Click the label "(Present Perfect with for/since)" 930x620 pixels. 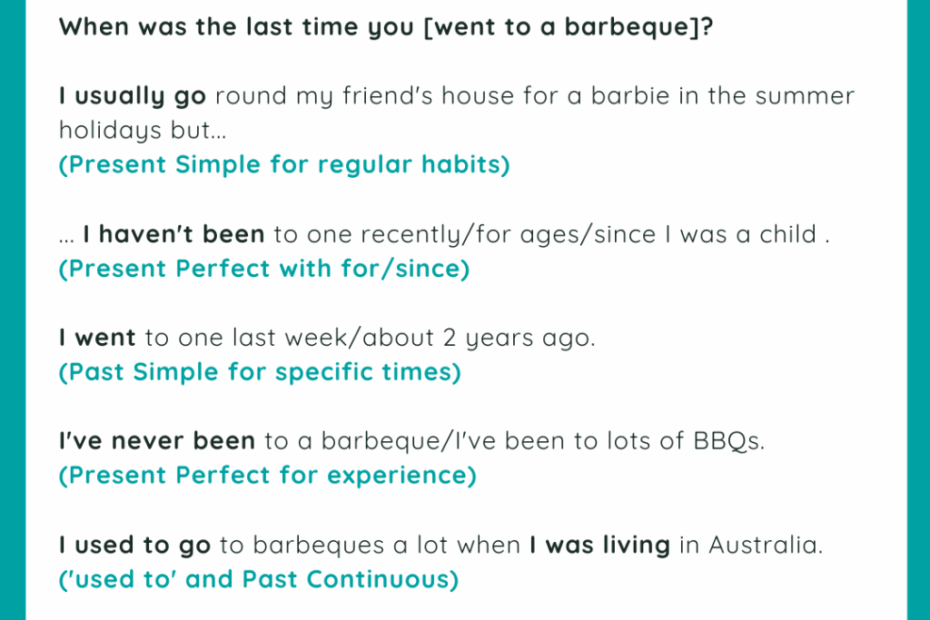(264, 269)
